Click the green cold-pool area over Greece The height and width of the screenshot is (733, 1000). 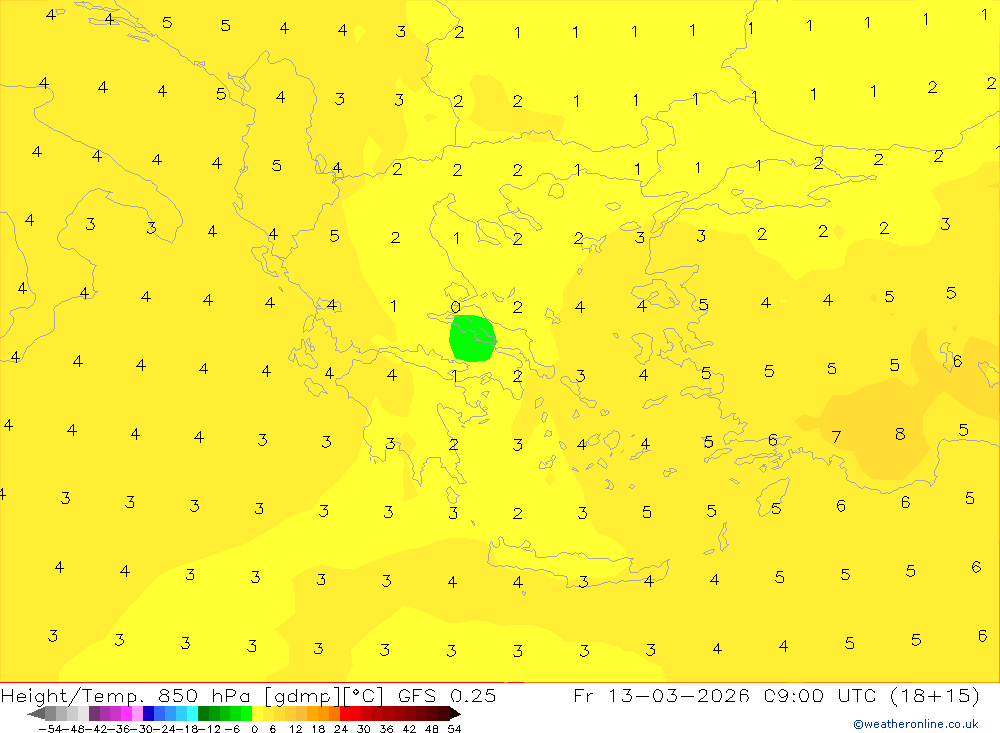pos(473,338)
